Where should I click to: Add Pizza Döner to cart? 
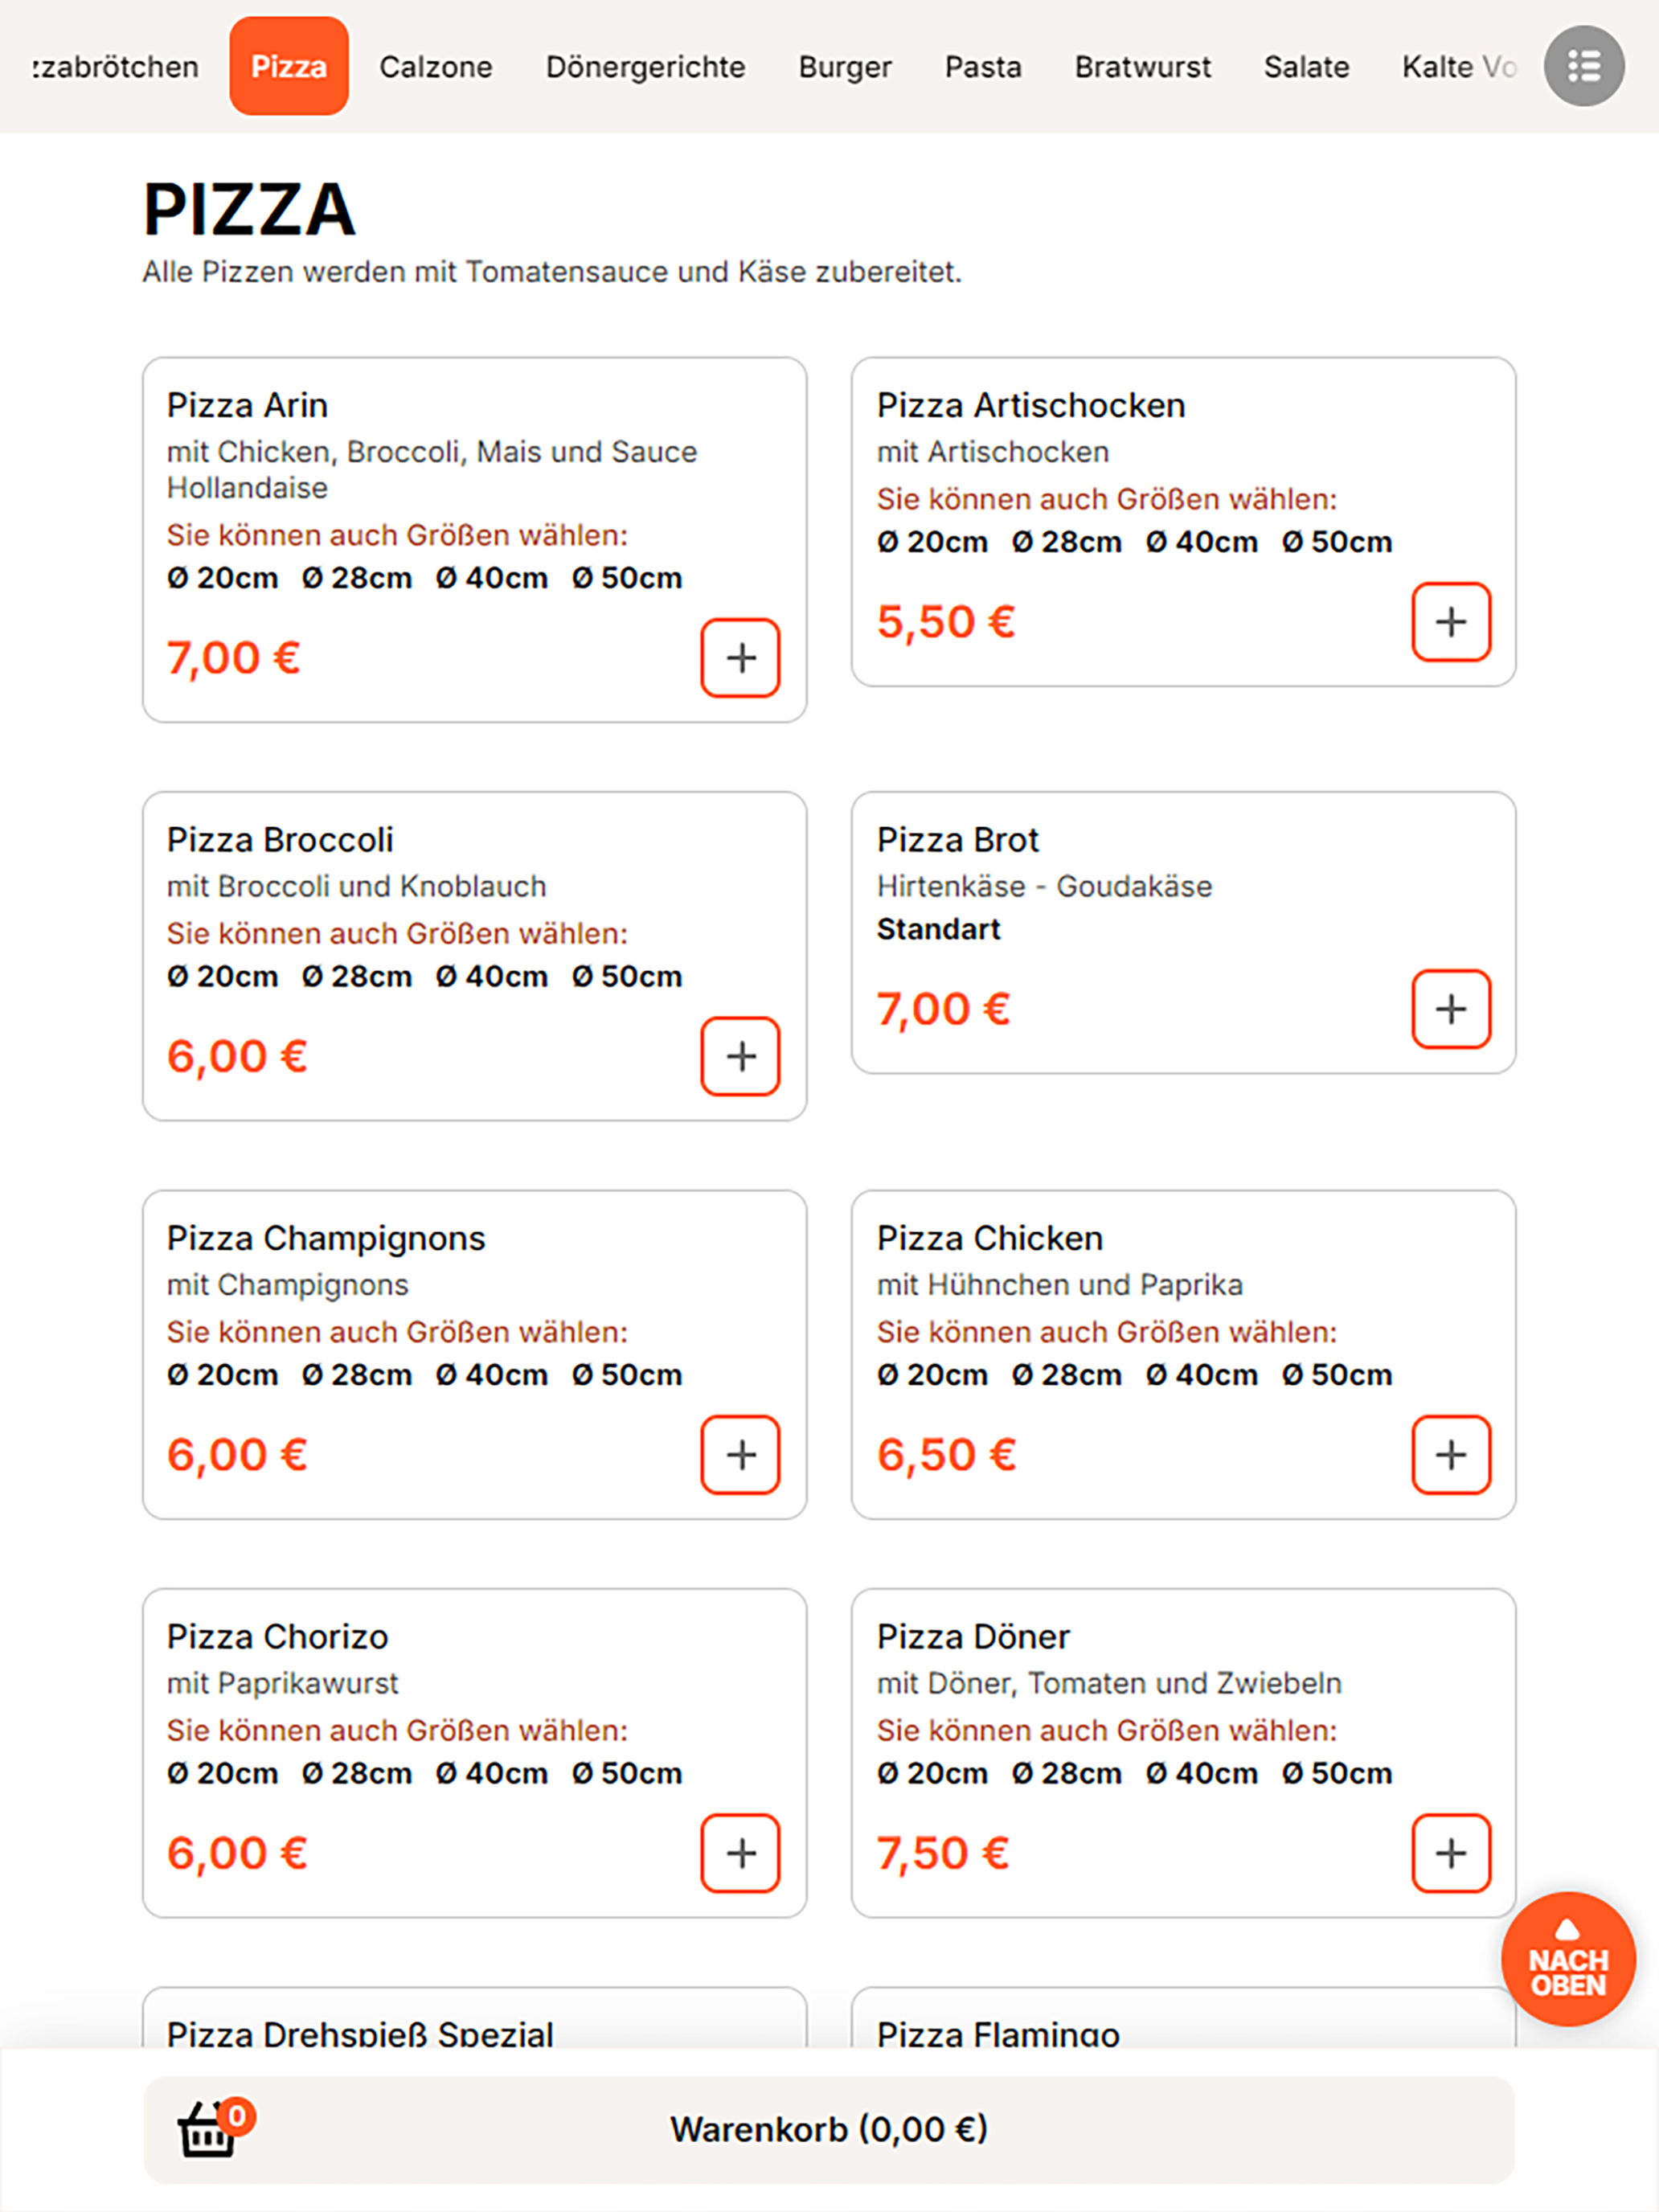[x=1451, y=1853]
